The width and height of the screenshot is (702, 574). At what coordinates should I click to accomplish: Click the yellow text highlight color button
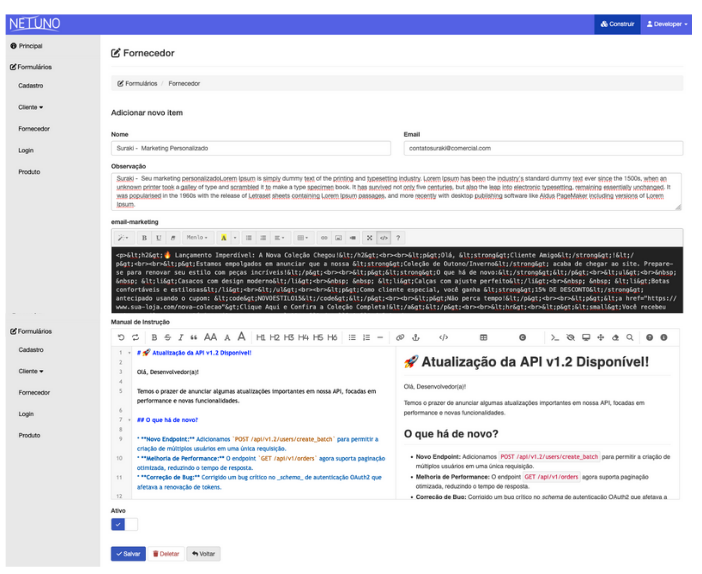click(x=222, y=238)
